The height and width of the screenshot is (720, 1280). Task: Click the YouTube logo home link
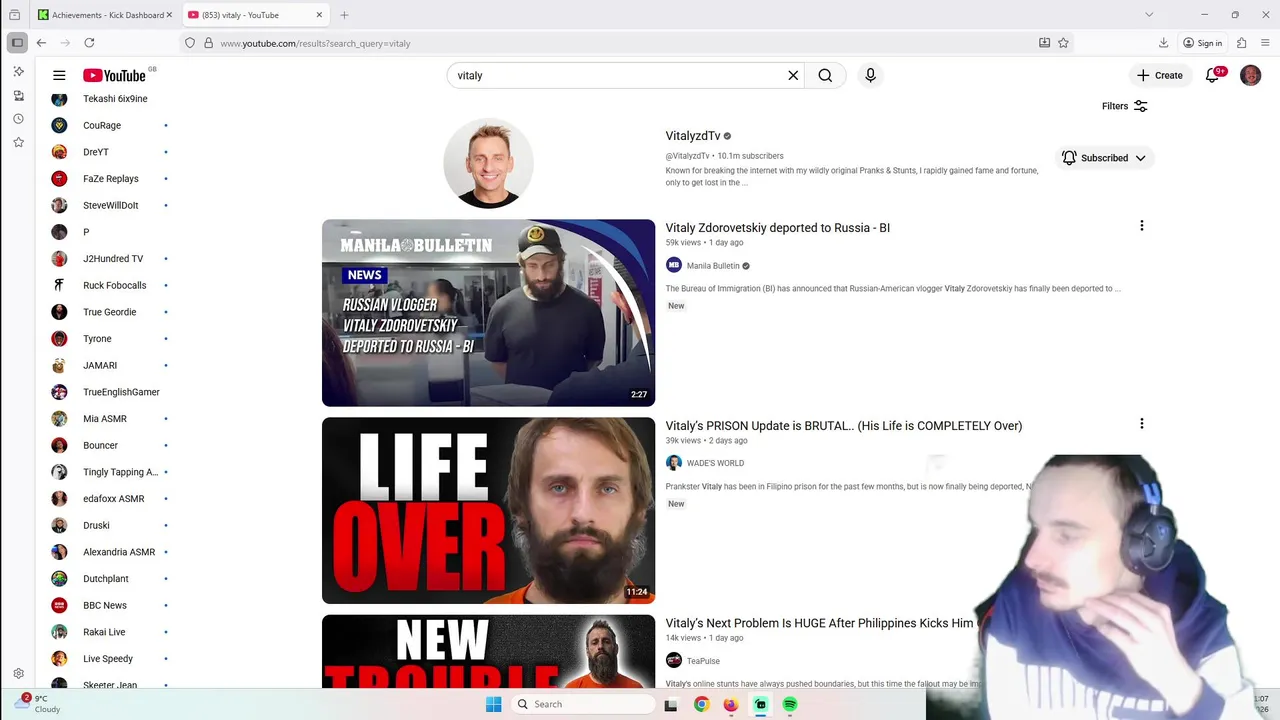tap(115, 75)
